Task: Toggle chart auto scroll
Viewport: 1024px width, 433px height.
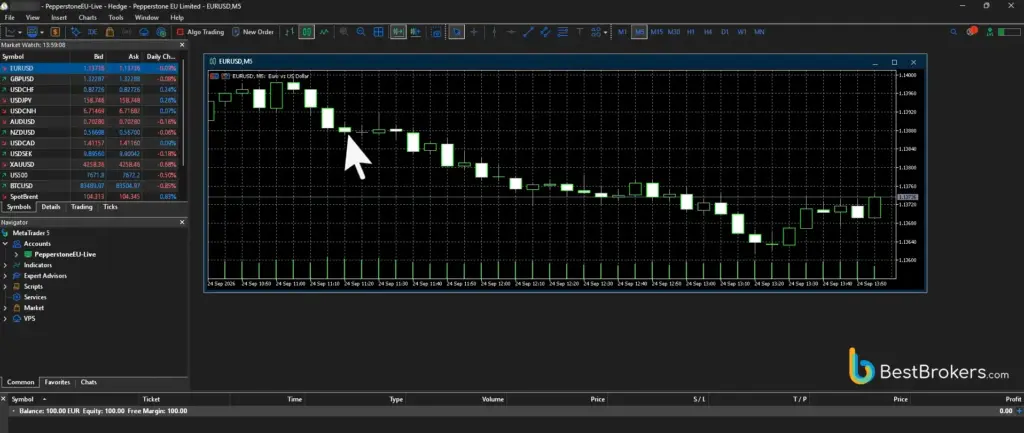Action: coord(398,31)
